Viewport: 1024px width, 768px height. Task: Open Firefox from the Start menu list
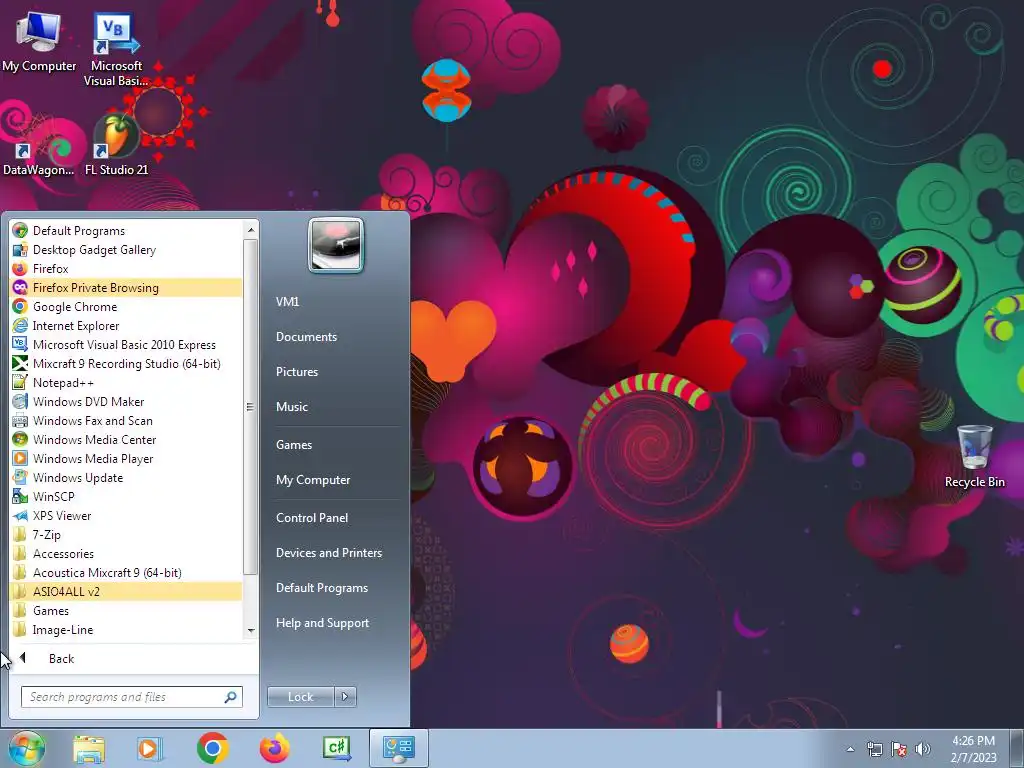pyautogui.click(x=127, y=268)
